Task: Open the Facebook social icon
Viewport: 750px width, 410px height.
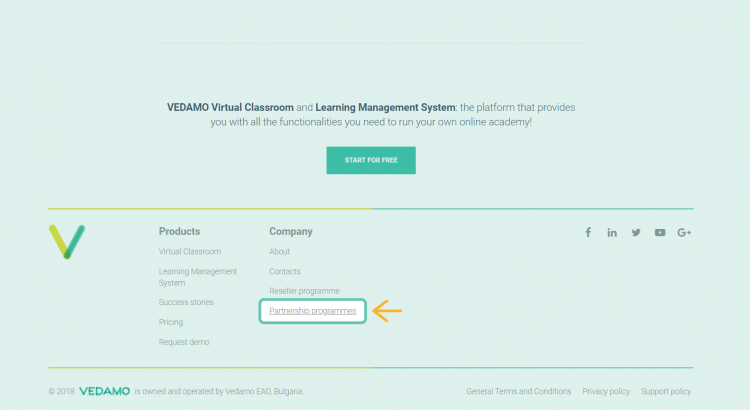Action: (x=588, y=233)
